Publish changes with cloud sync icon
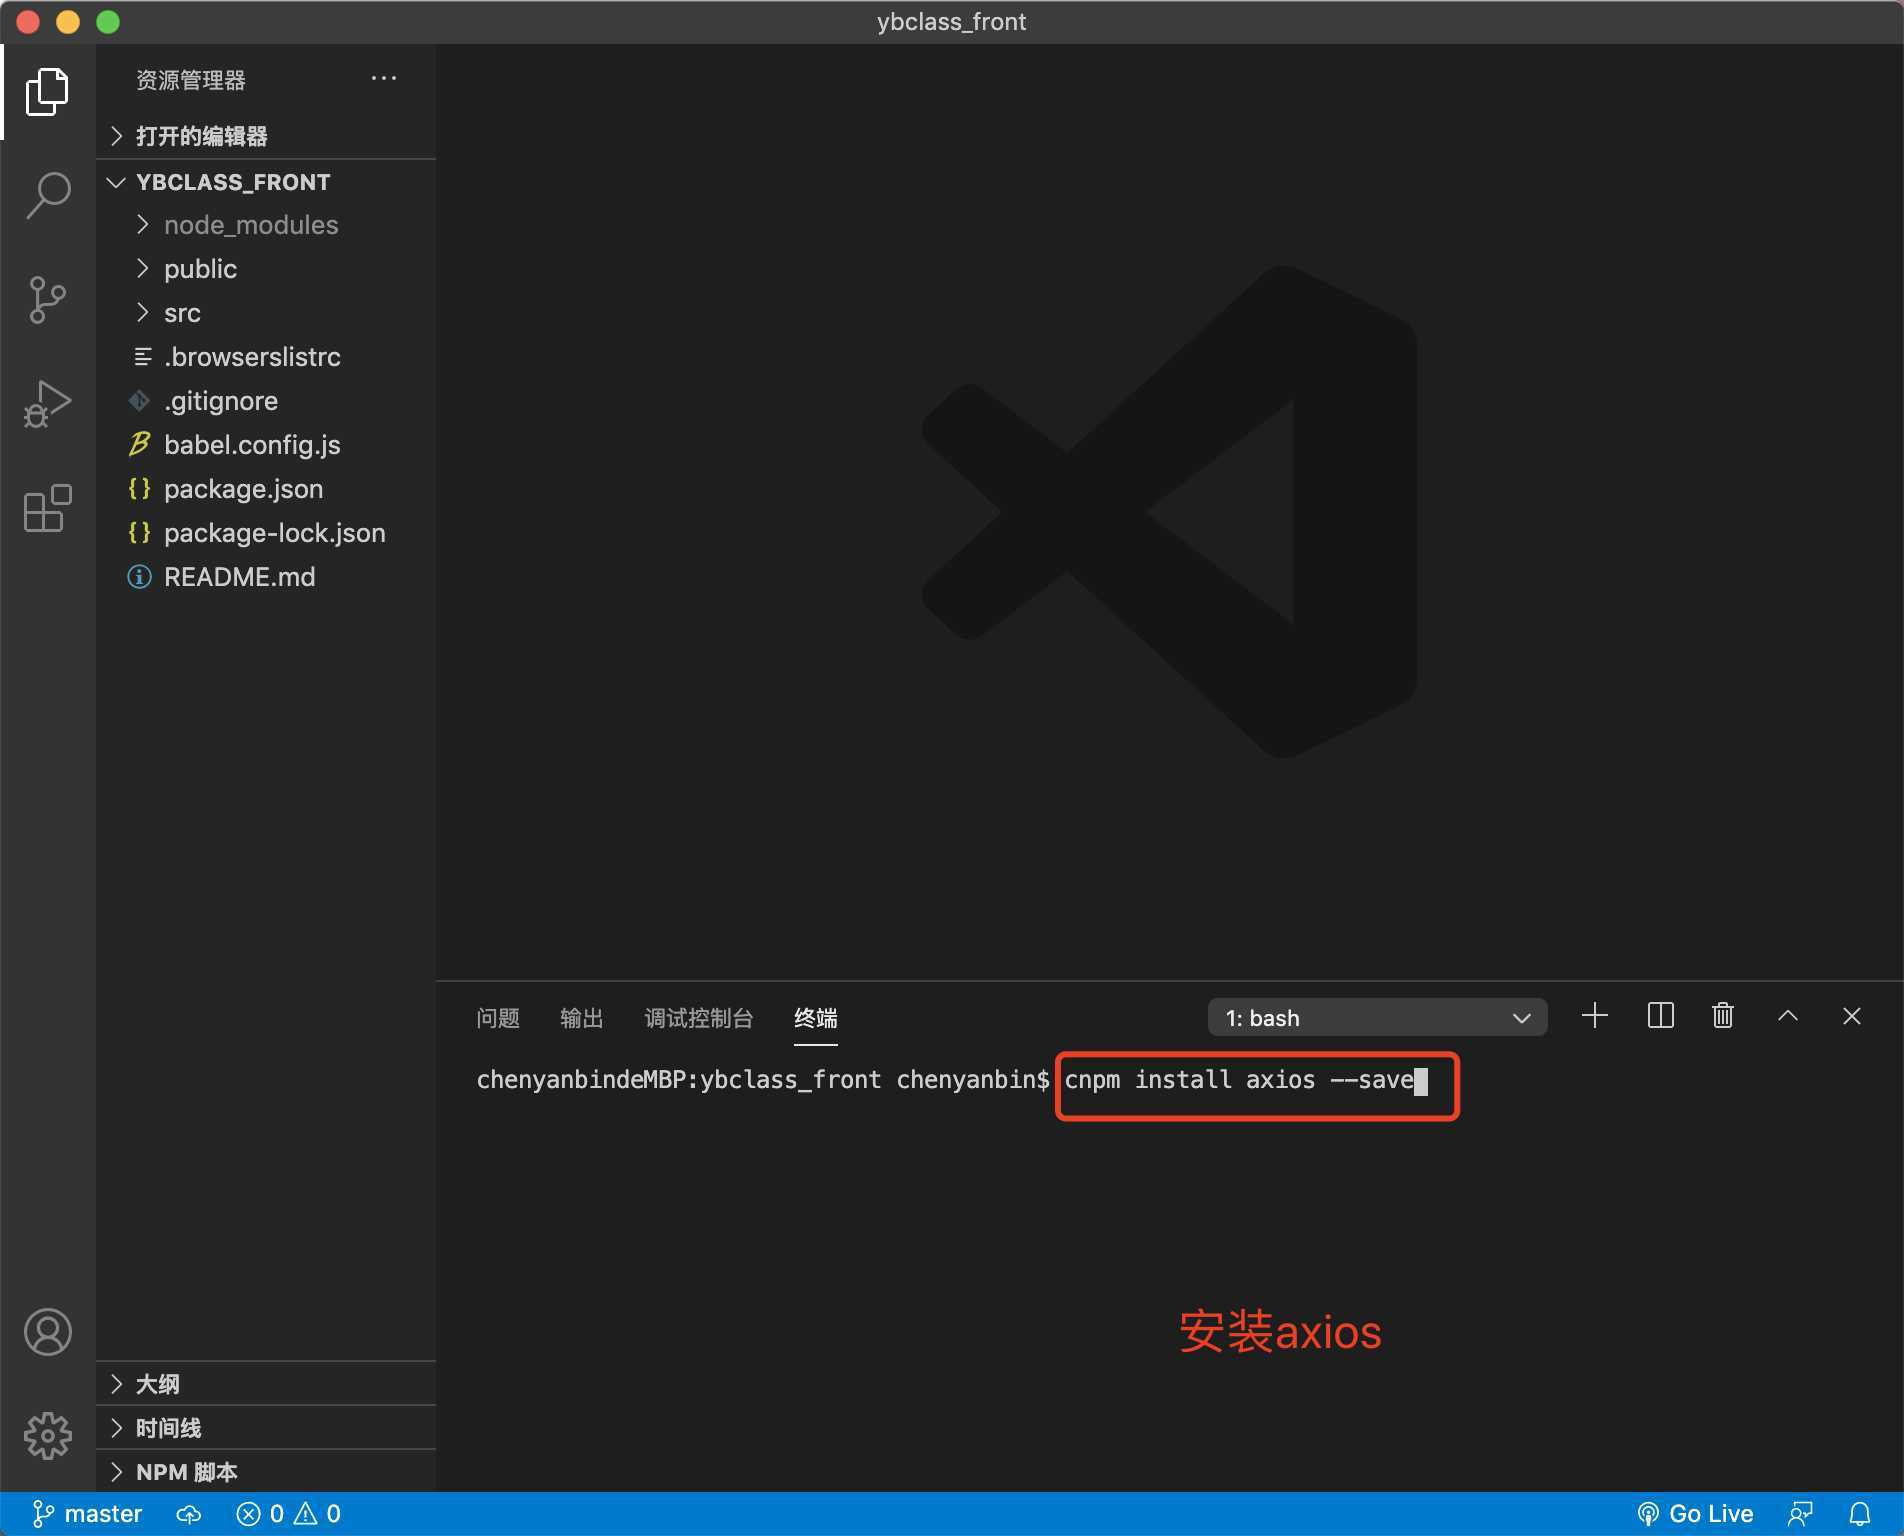Image resolution: width=1904 pixels, height=1536 pixels. (x=189, y=1514)
